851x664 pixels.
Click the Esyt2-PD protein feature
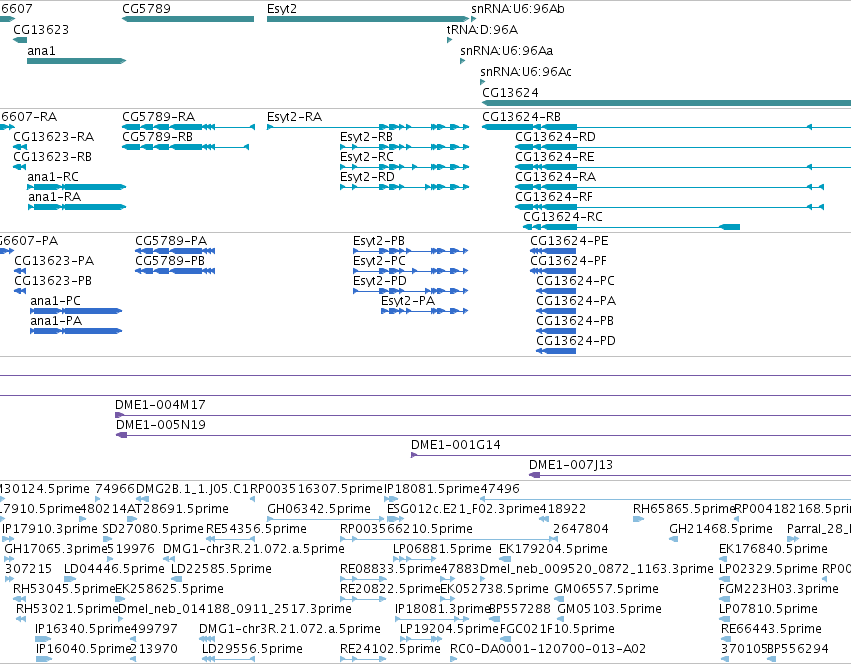tap(410, 291)
